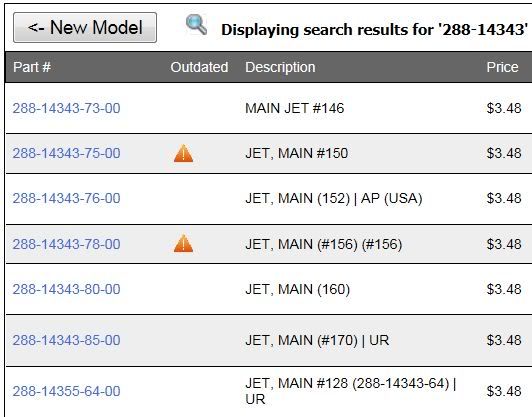
Task: Go back using the New Model button
Action: (x=85, y=27)
